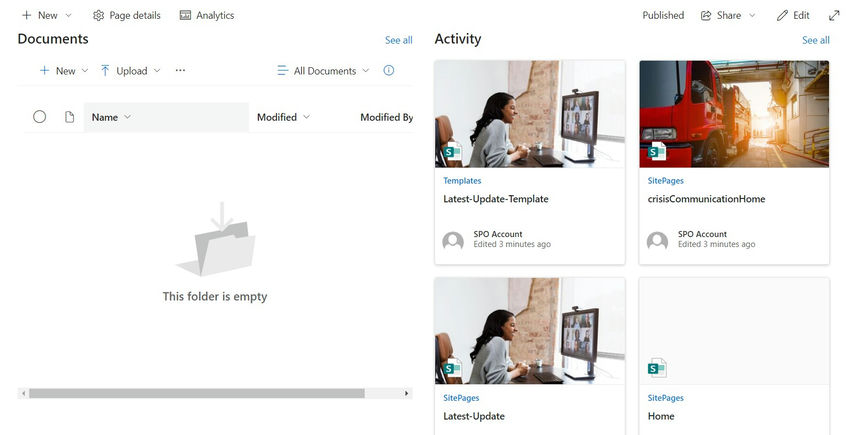
Task: Open the Documents more options ellipsis
Action: pos(180,71)
